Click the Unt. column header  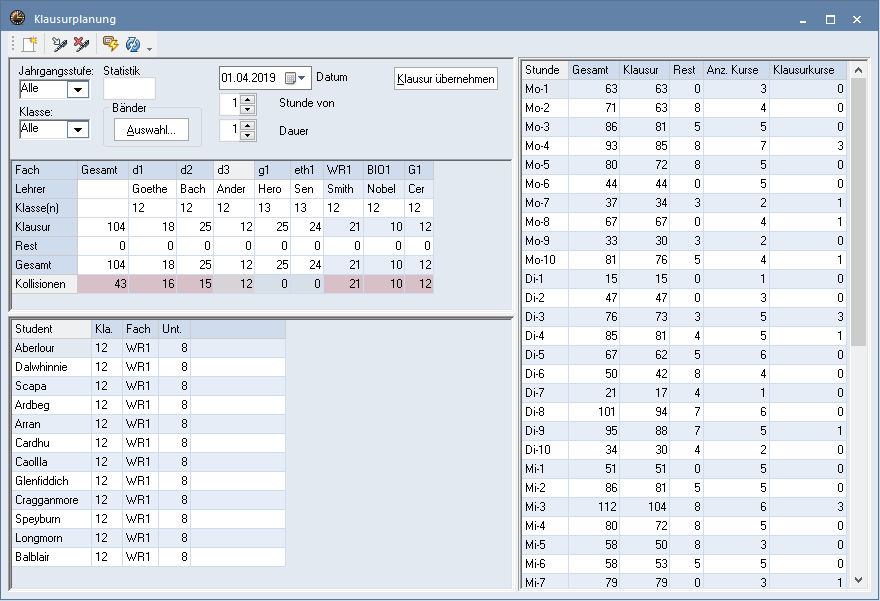click(174, 329)
